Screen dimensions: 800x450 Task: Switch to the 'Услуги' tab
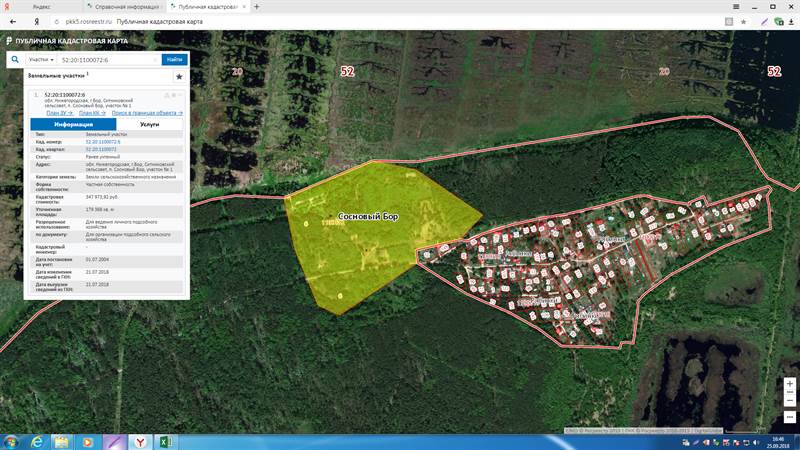(149, 124)
